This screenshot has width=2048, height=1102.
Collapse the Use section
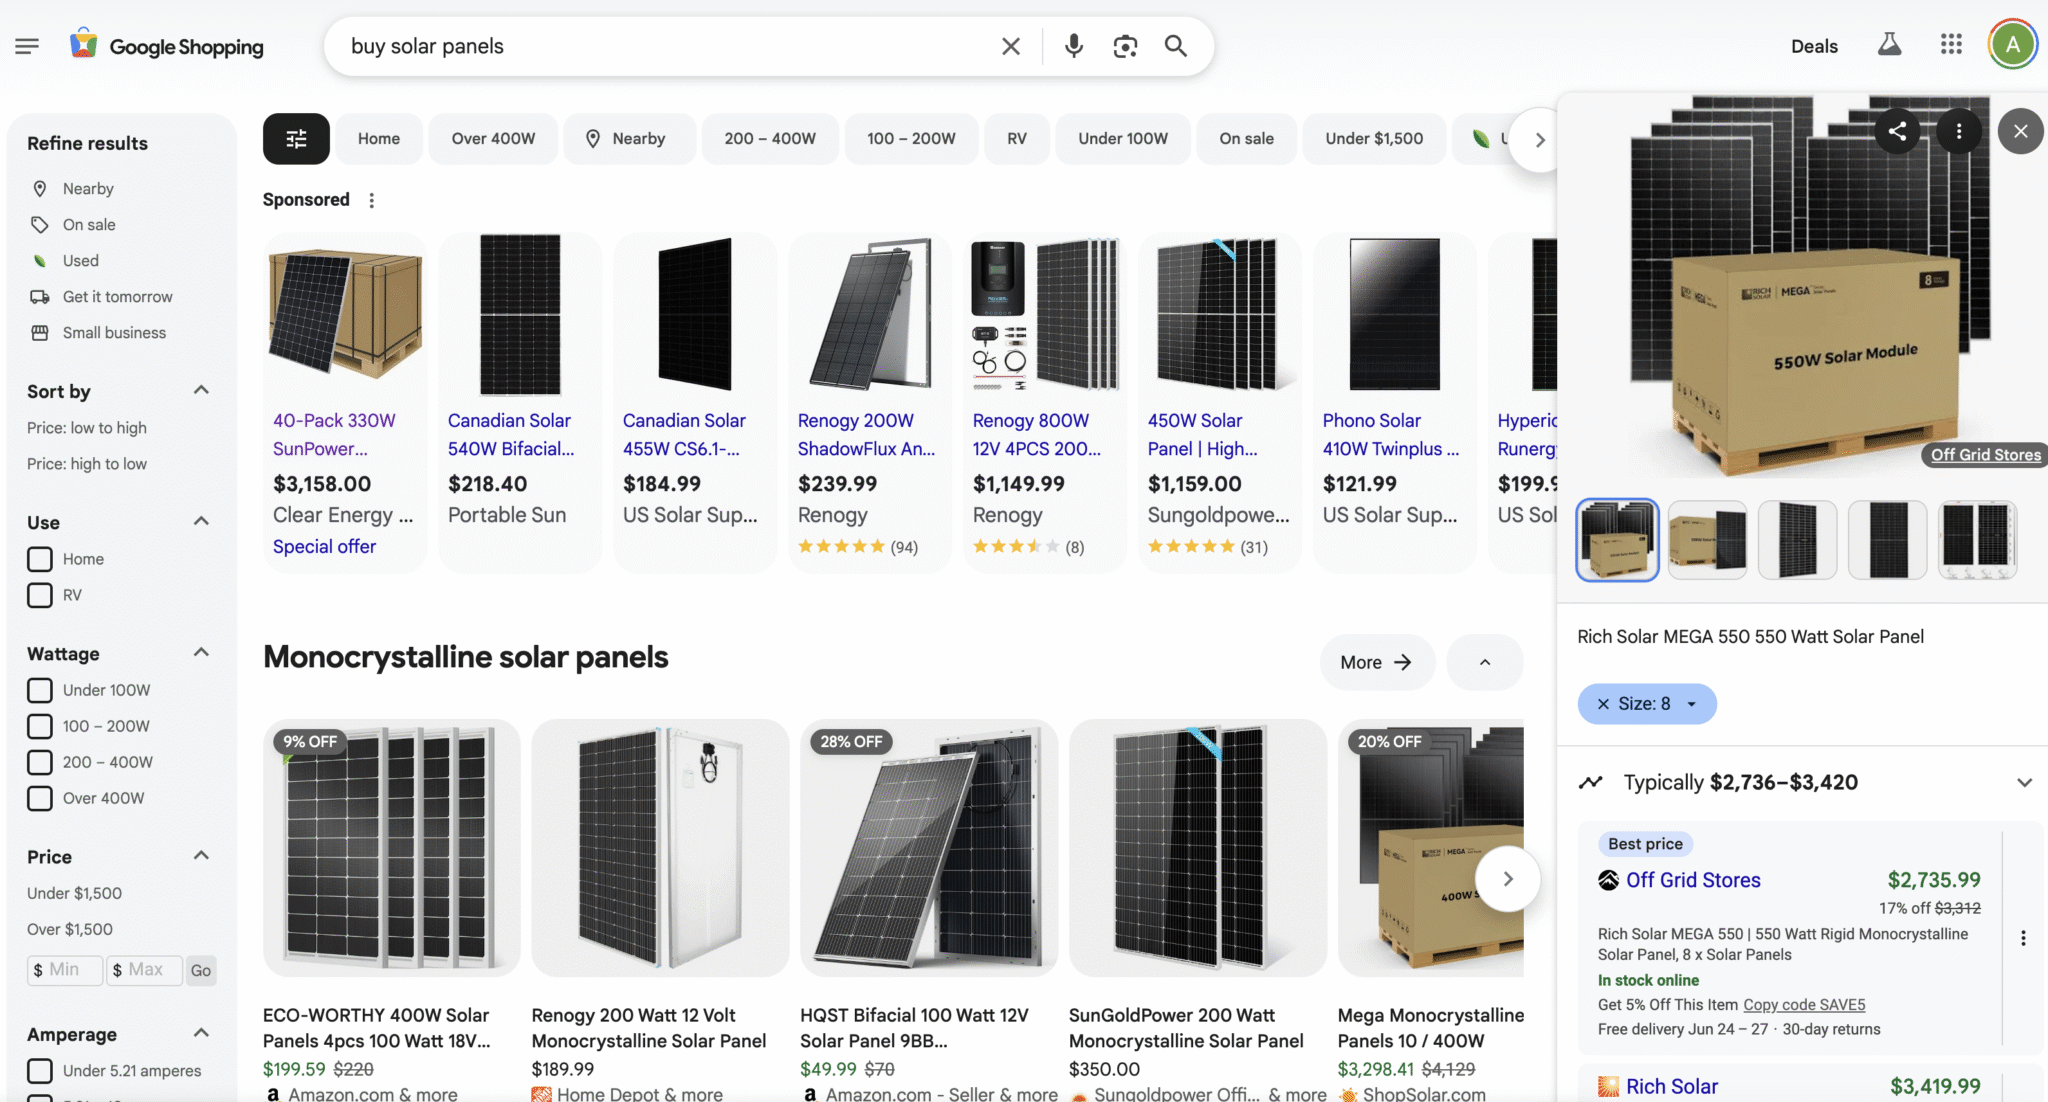point(201,521)
